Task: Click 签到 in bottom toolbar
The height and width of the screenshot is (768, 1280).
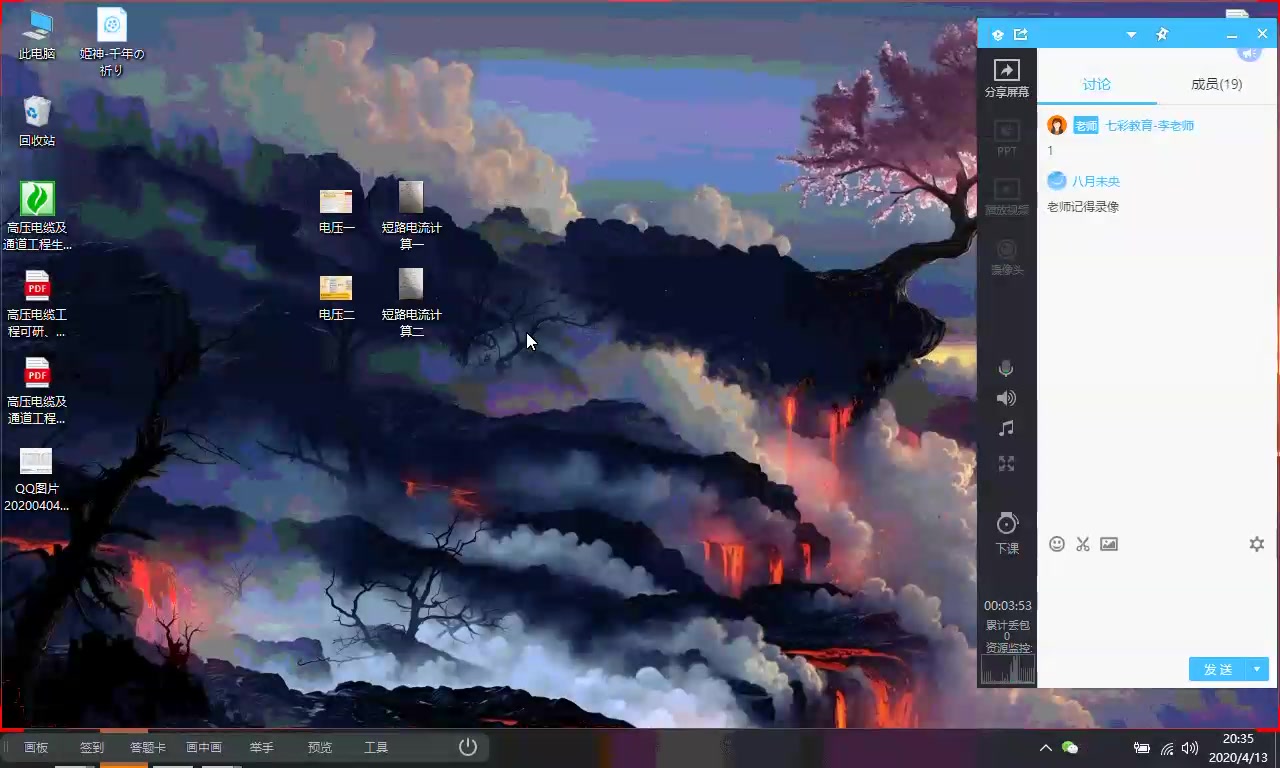Action: pyautogui.click(x=92, y=747)
